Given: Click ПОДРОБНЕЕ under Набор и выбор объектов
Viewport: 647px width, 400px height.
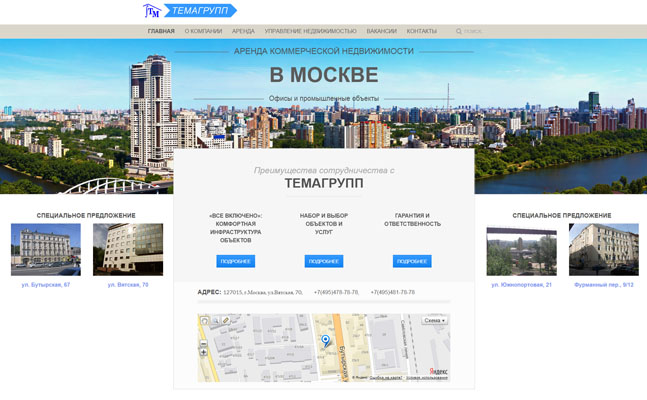Looking at the screenshot, I should tap(324, 261).
